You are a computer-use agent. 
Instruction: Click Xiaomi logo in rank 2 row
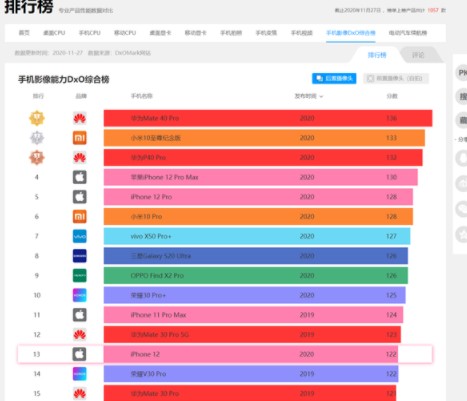[80, 138]
